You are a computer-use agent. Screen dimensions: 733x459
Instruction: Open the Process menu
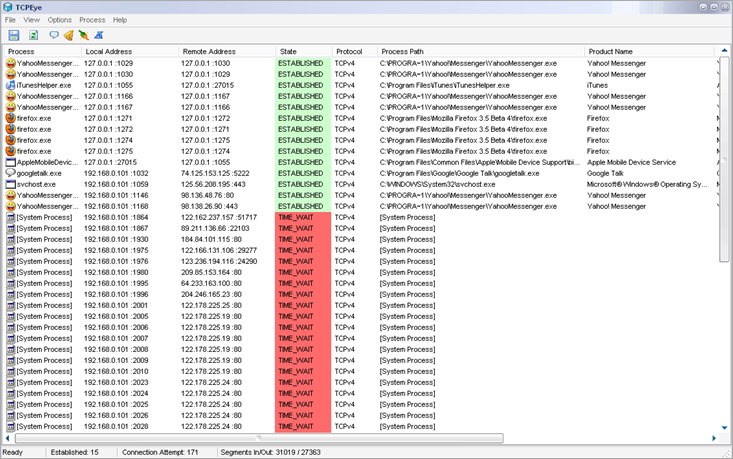92,20
